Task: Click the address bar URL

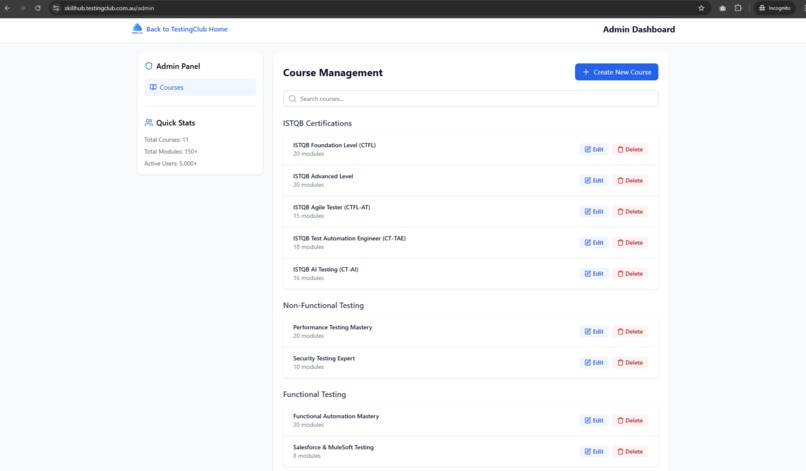Action: pos(109,8)
